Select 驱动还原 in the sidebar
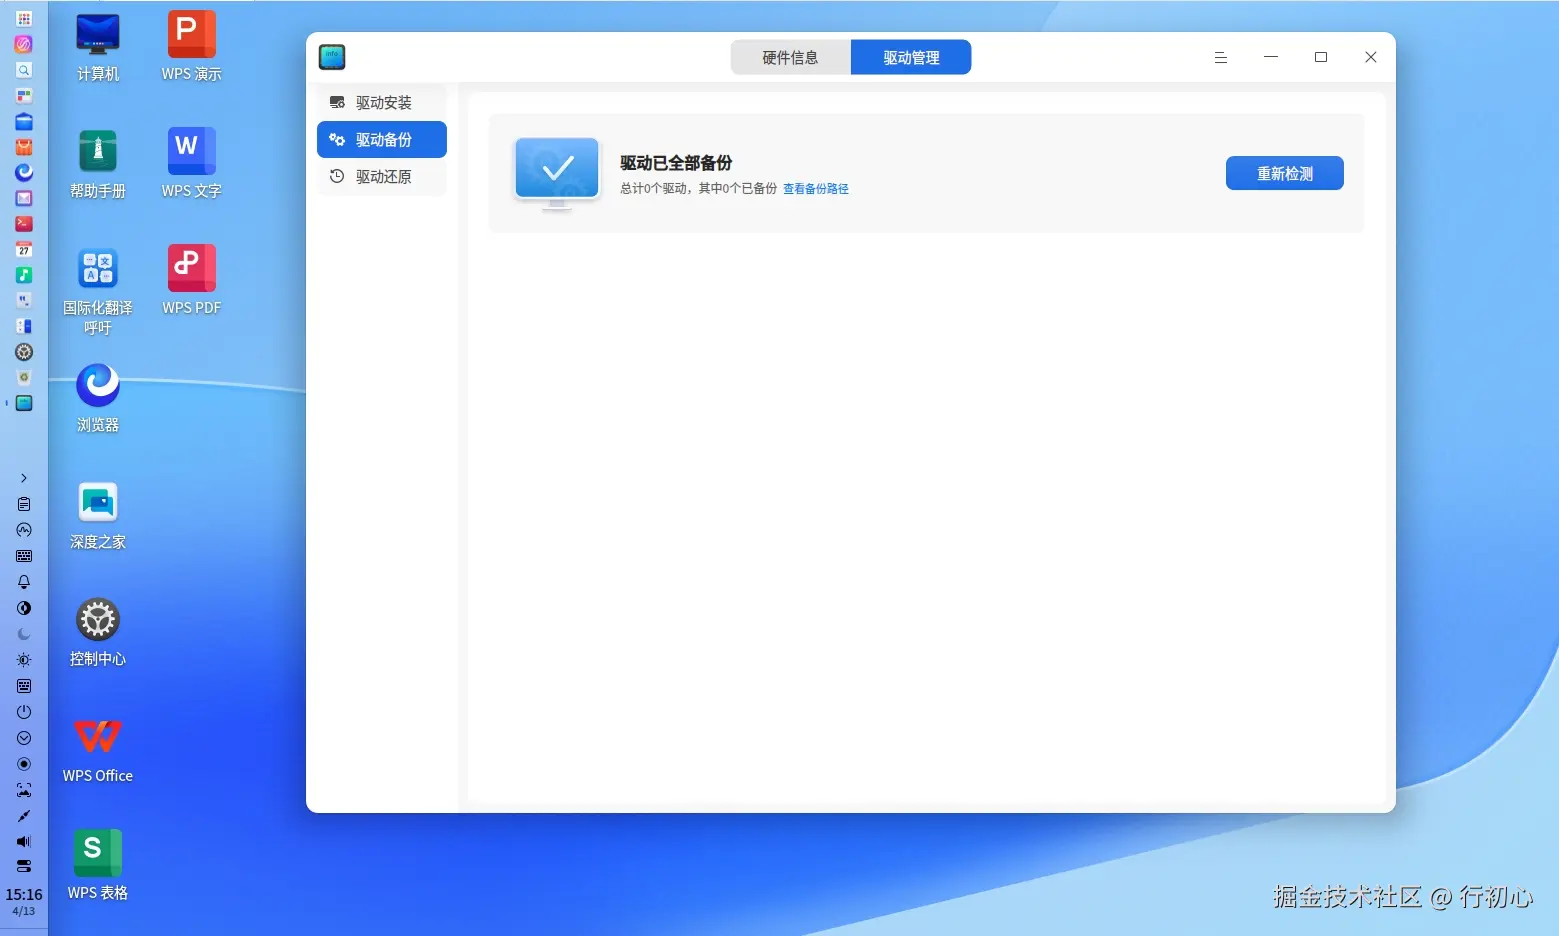The width and height of the screenshot is (1559, 936). 382,176
